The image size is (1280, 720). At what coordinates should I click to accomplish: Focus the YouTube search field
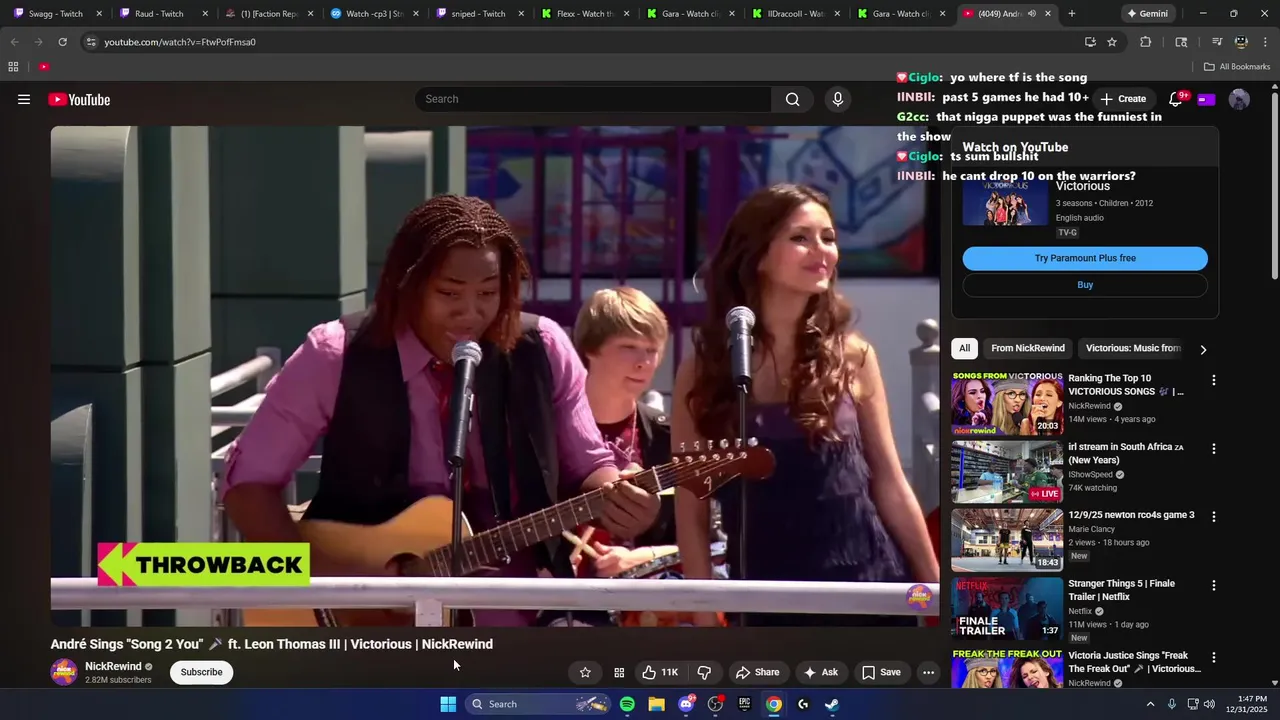(x=593, y=99)
